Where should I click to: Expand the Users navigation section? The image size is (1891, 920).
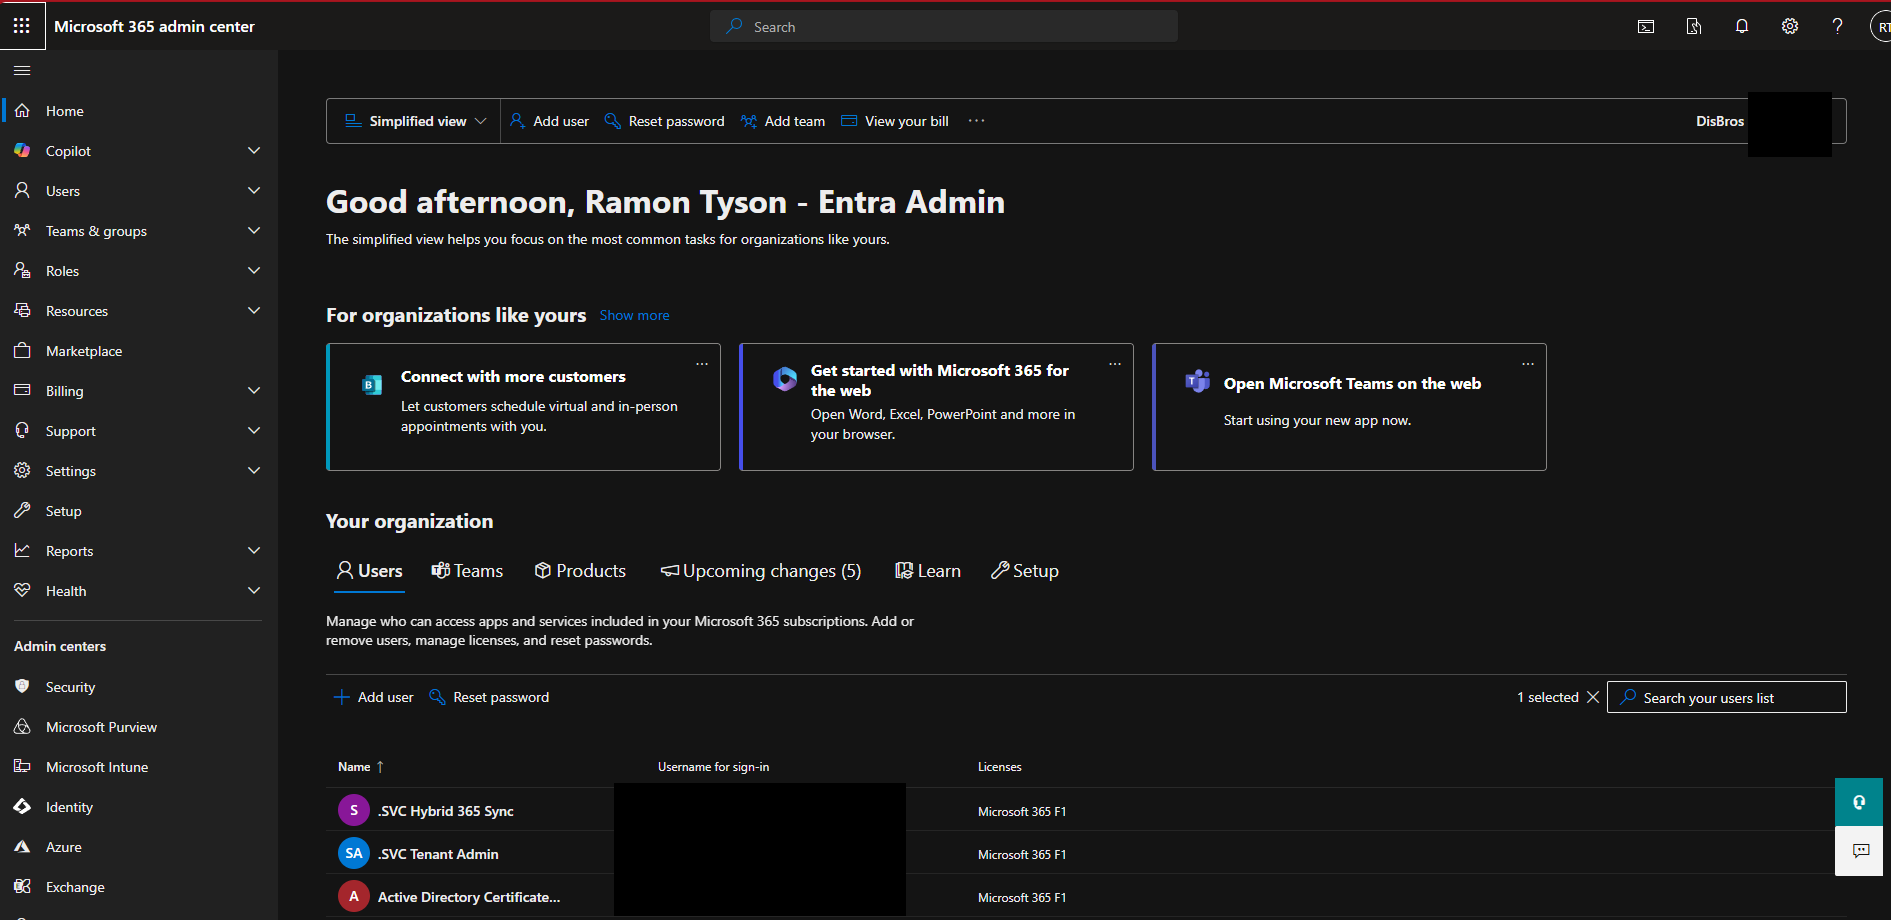pos(254,191)
